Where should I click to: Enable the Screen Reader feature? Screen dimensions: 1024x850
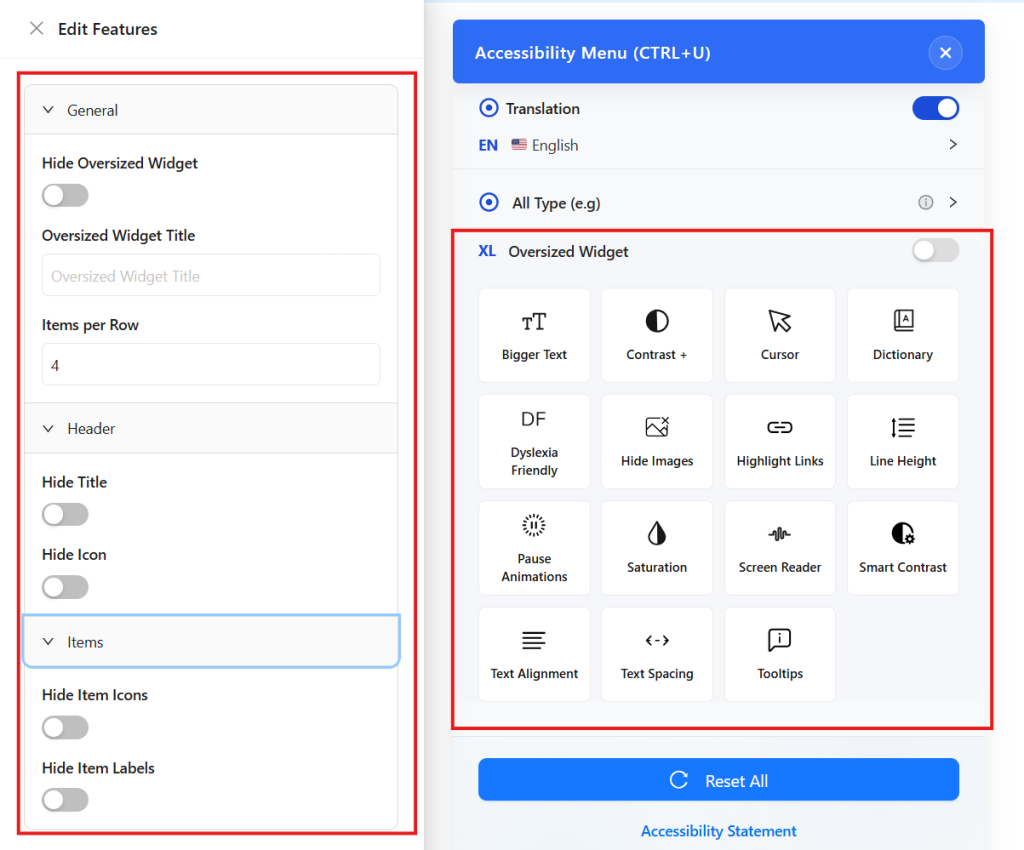pos(780,547)
